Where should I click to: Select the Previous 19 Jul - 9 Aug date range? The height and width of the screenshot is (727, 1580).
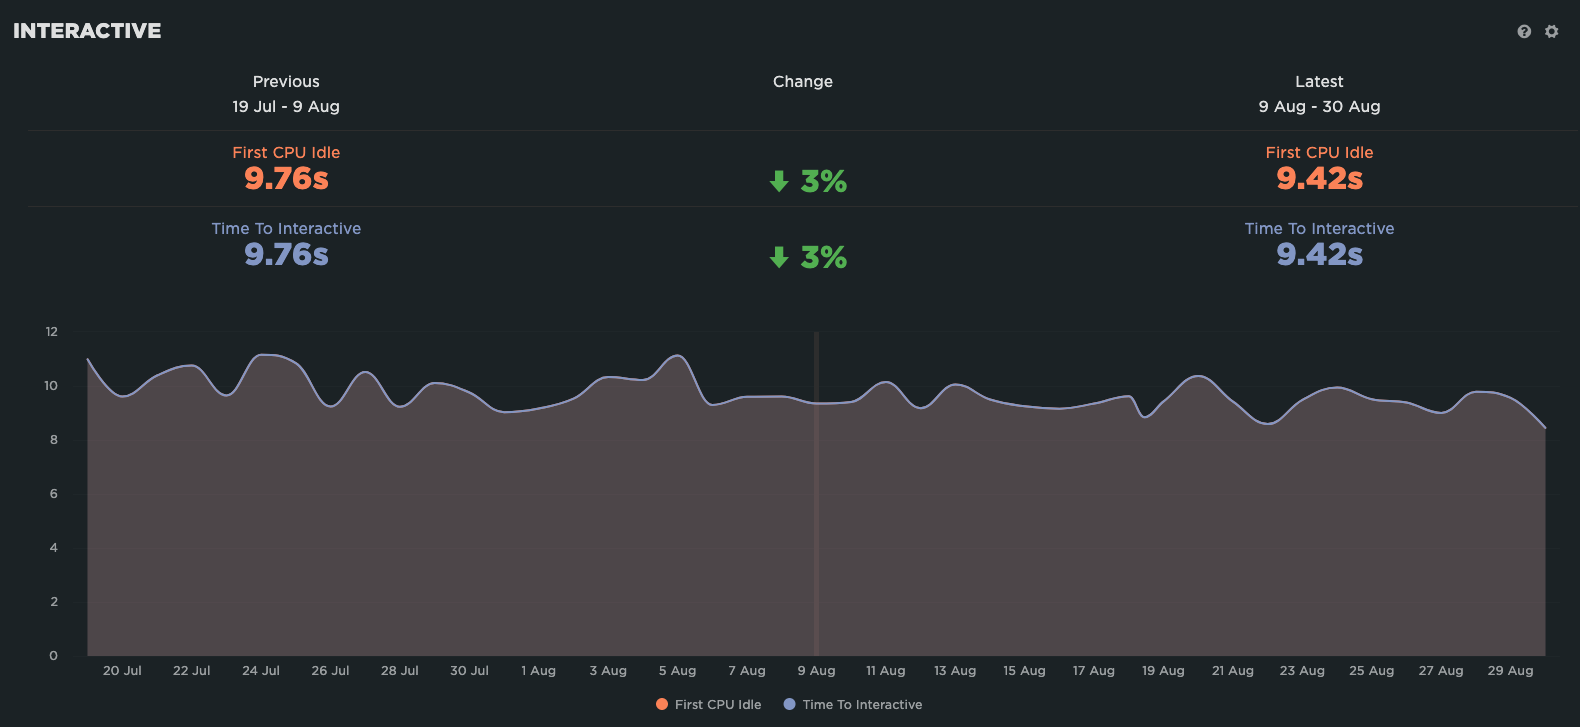click(x=286, y=107)
